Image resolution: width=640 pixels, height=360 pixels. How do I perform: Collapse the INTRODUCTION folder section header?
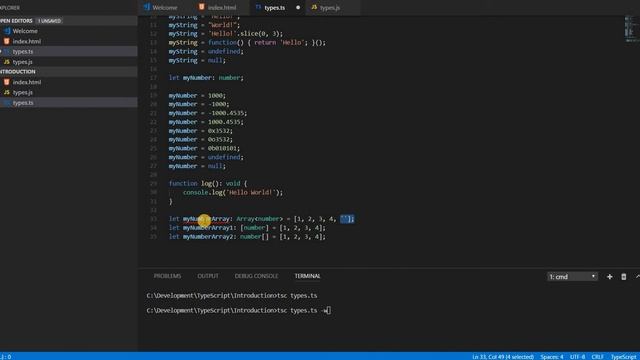point(69,71)
